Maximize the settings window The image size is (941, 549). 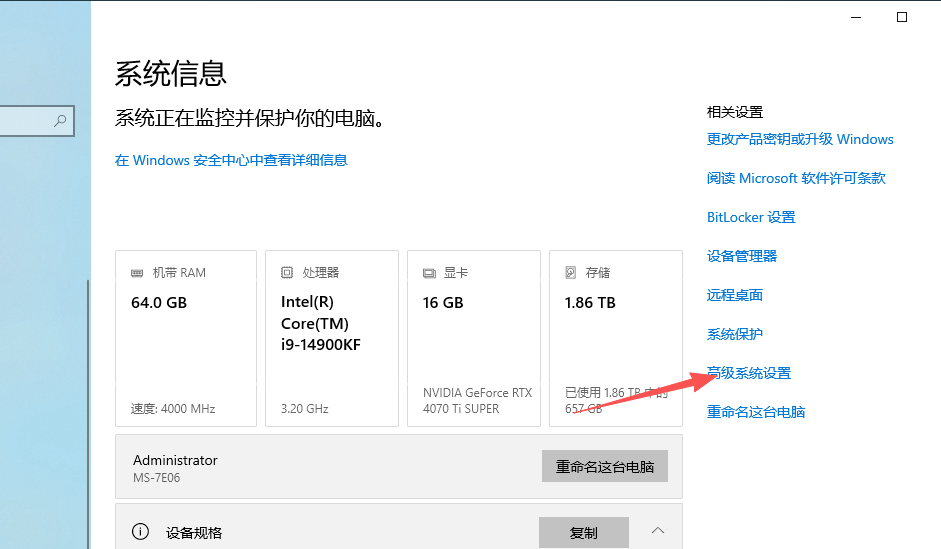click(x=902, y=17)
